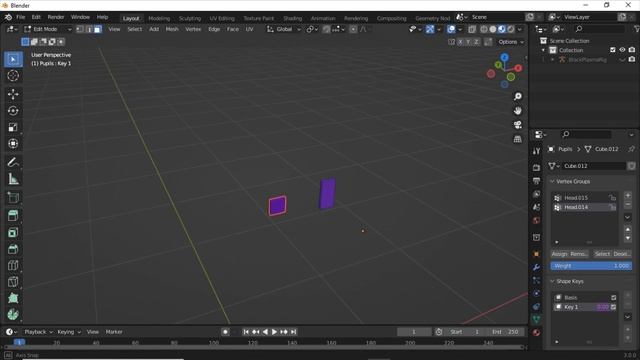Pick the Knife tool
This screenshot has width=640, height=360.
[x=13, y=282]
